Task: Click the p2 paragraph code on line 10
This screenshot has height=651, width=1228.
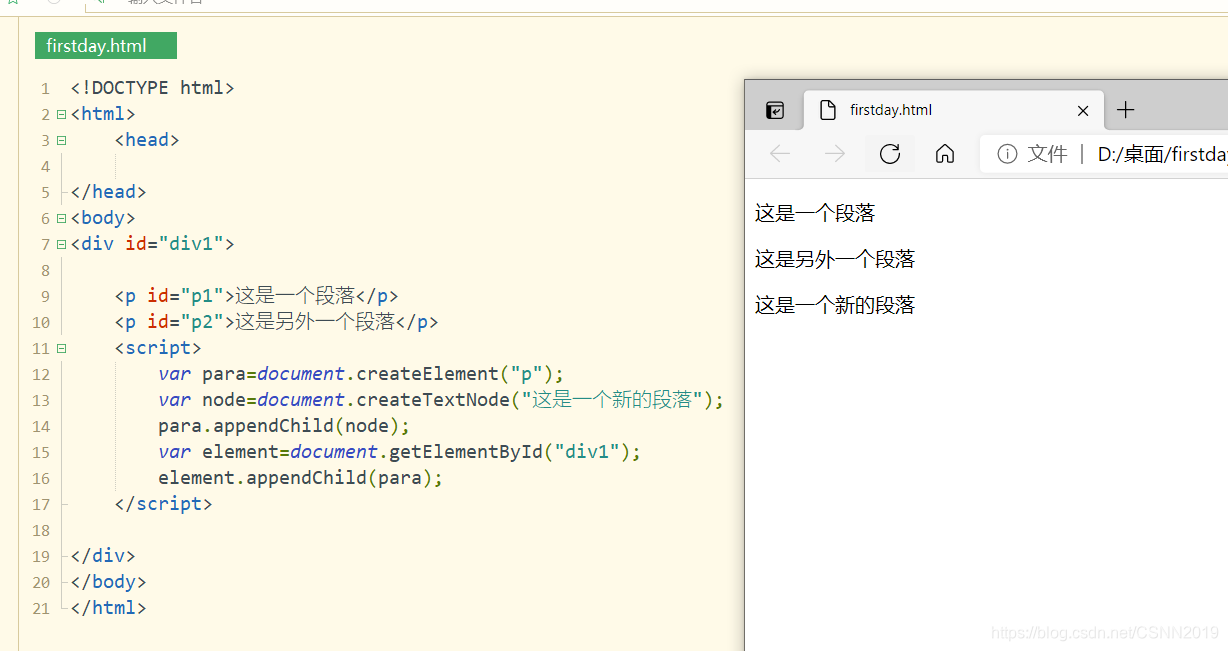Action: [276, 322]
